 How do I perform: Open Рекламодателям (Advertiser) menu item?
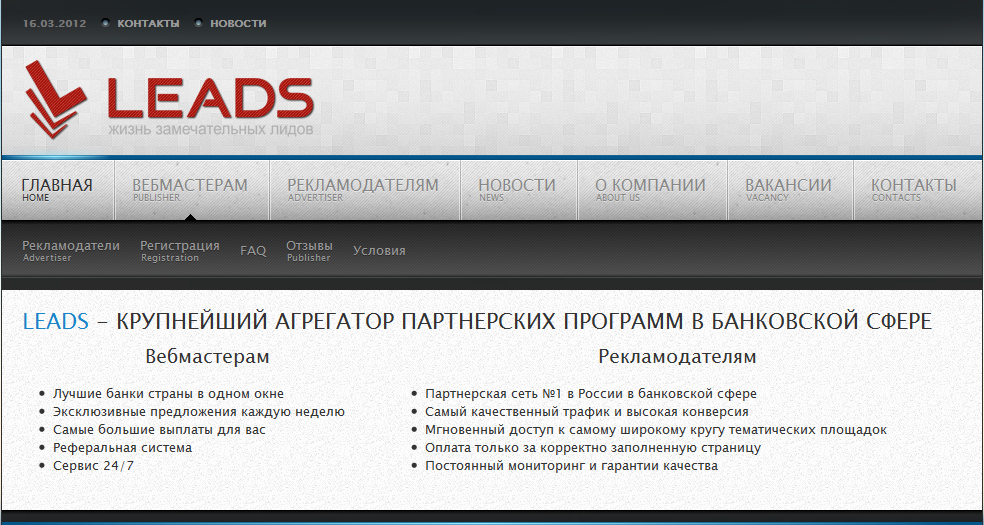tap(363, 190)
